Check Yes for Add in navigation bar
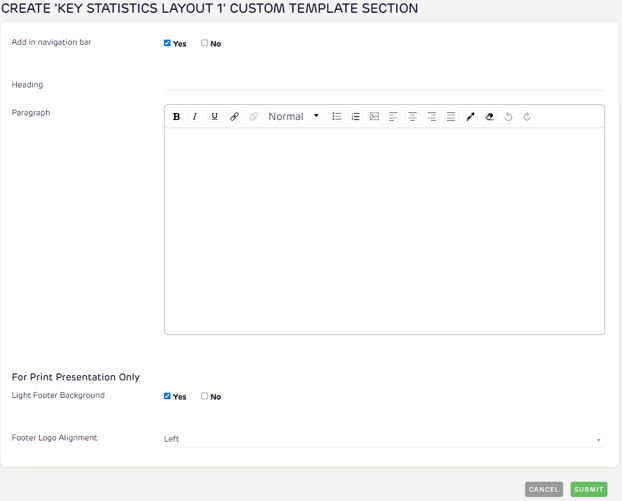Image resolution: width=622 pixels, height=501 pixels. 168,43
